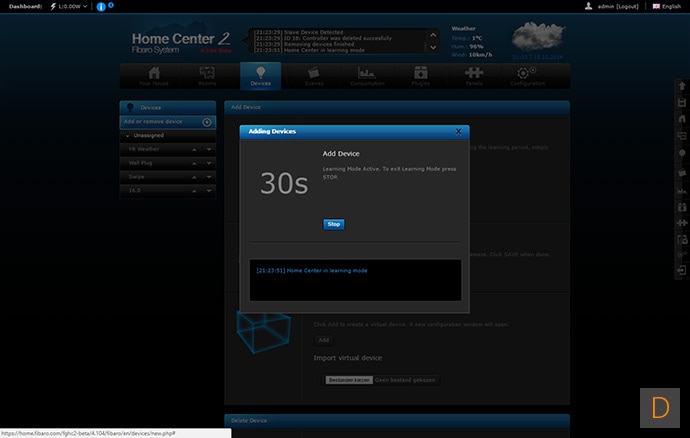The image size is (690, 438).
Task: Open the Consumption tab
Action: pos(367,76)
